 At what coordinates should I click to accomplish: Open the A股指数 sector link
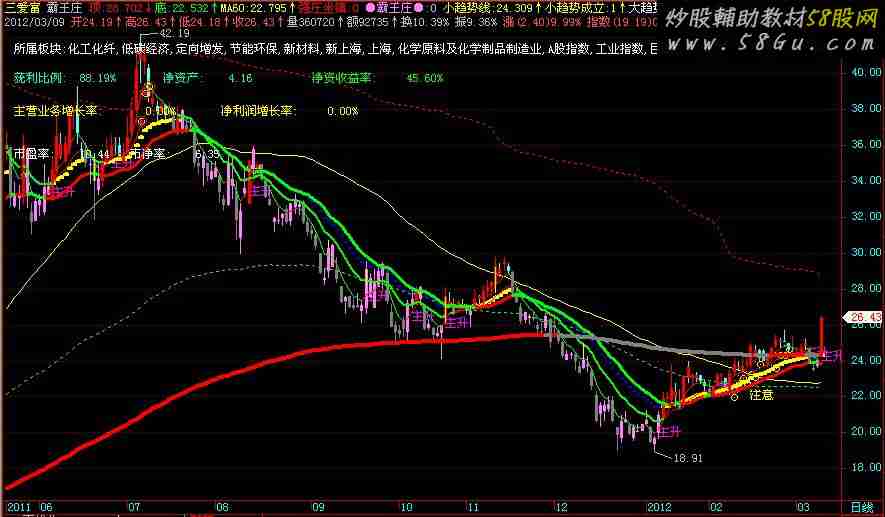pyautogui.click(x=568, y=49)
